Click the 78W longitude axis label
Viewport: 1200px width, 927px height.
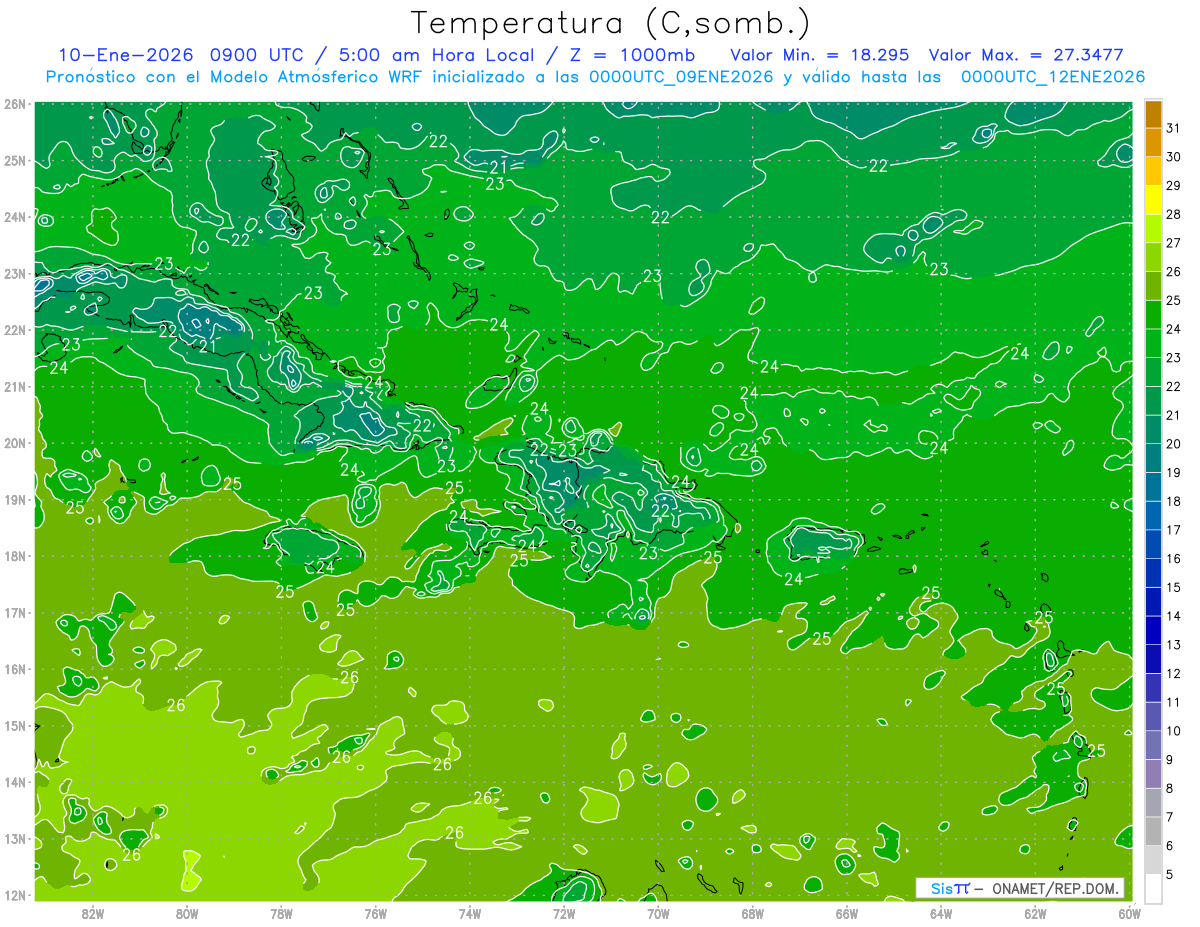click(281, 913)
